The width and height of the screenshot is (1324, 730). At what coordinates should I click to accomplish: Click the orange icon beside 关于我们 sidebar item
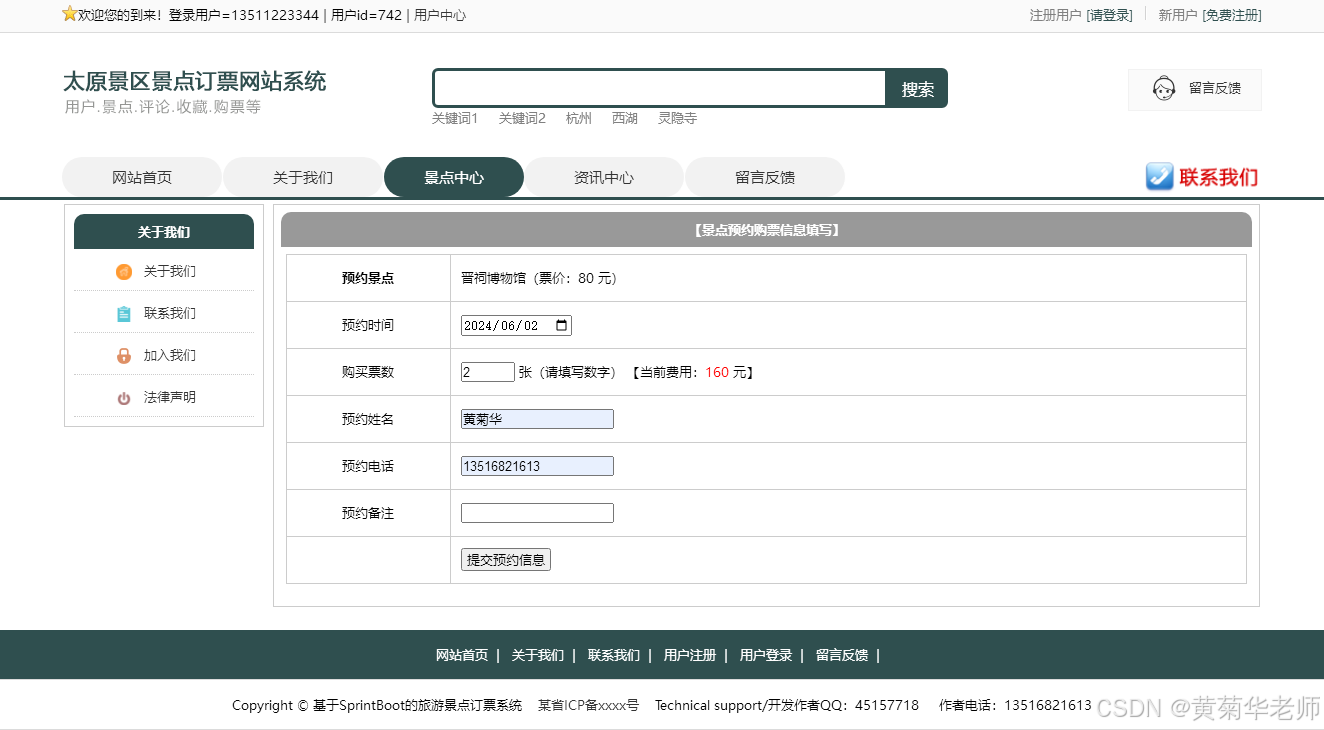pos(124,272)
